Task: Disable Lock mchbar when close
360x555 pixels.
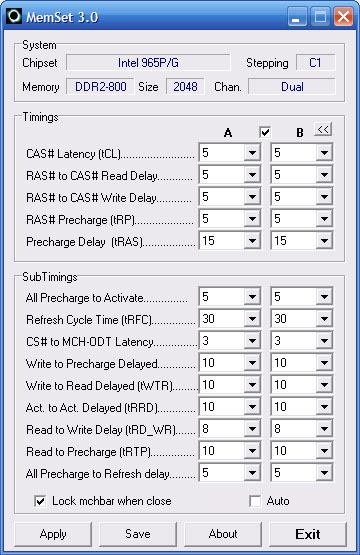Action: tap(40, 501)
